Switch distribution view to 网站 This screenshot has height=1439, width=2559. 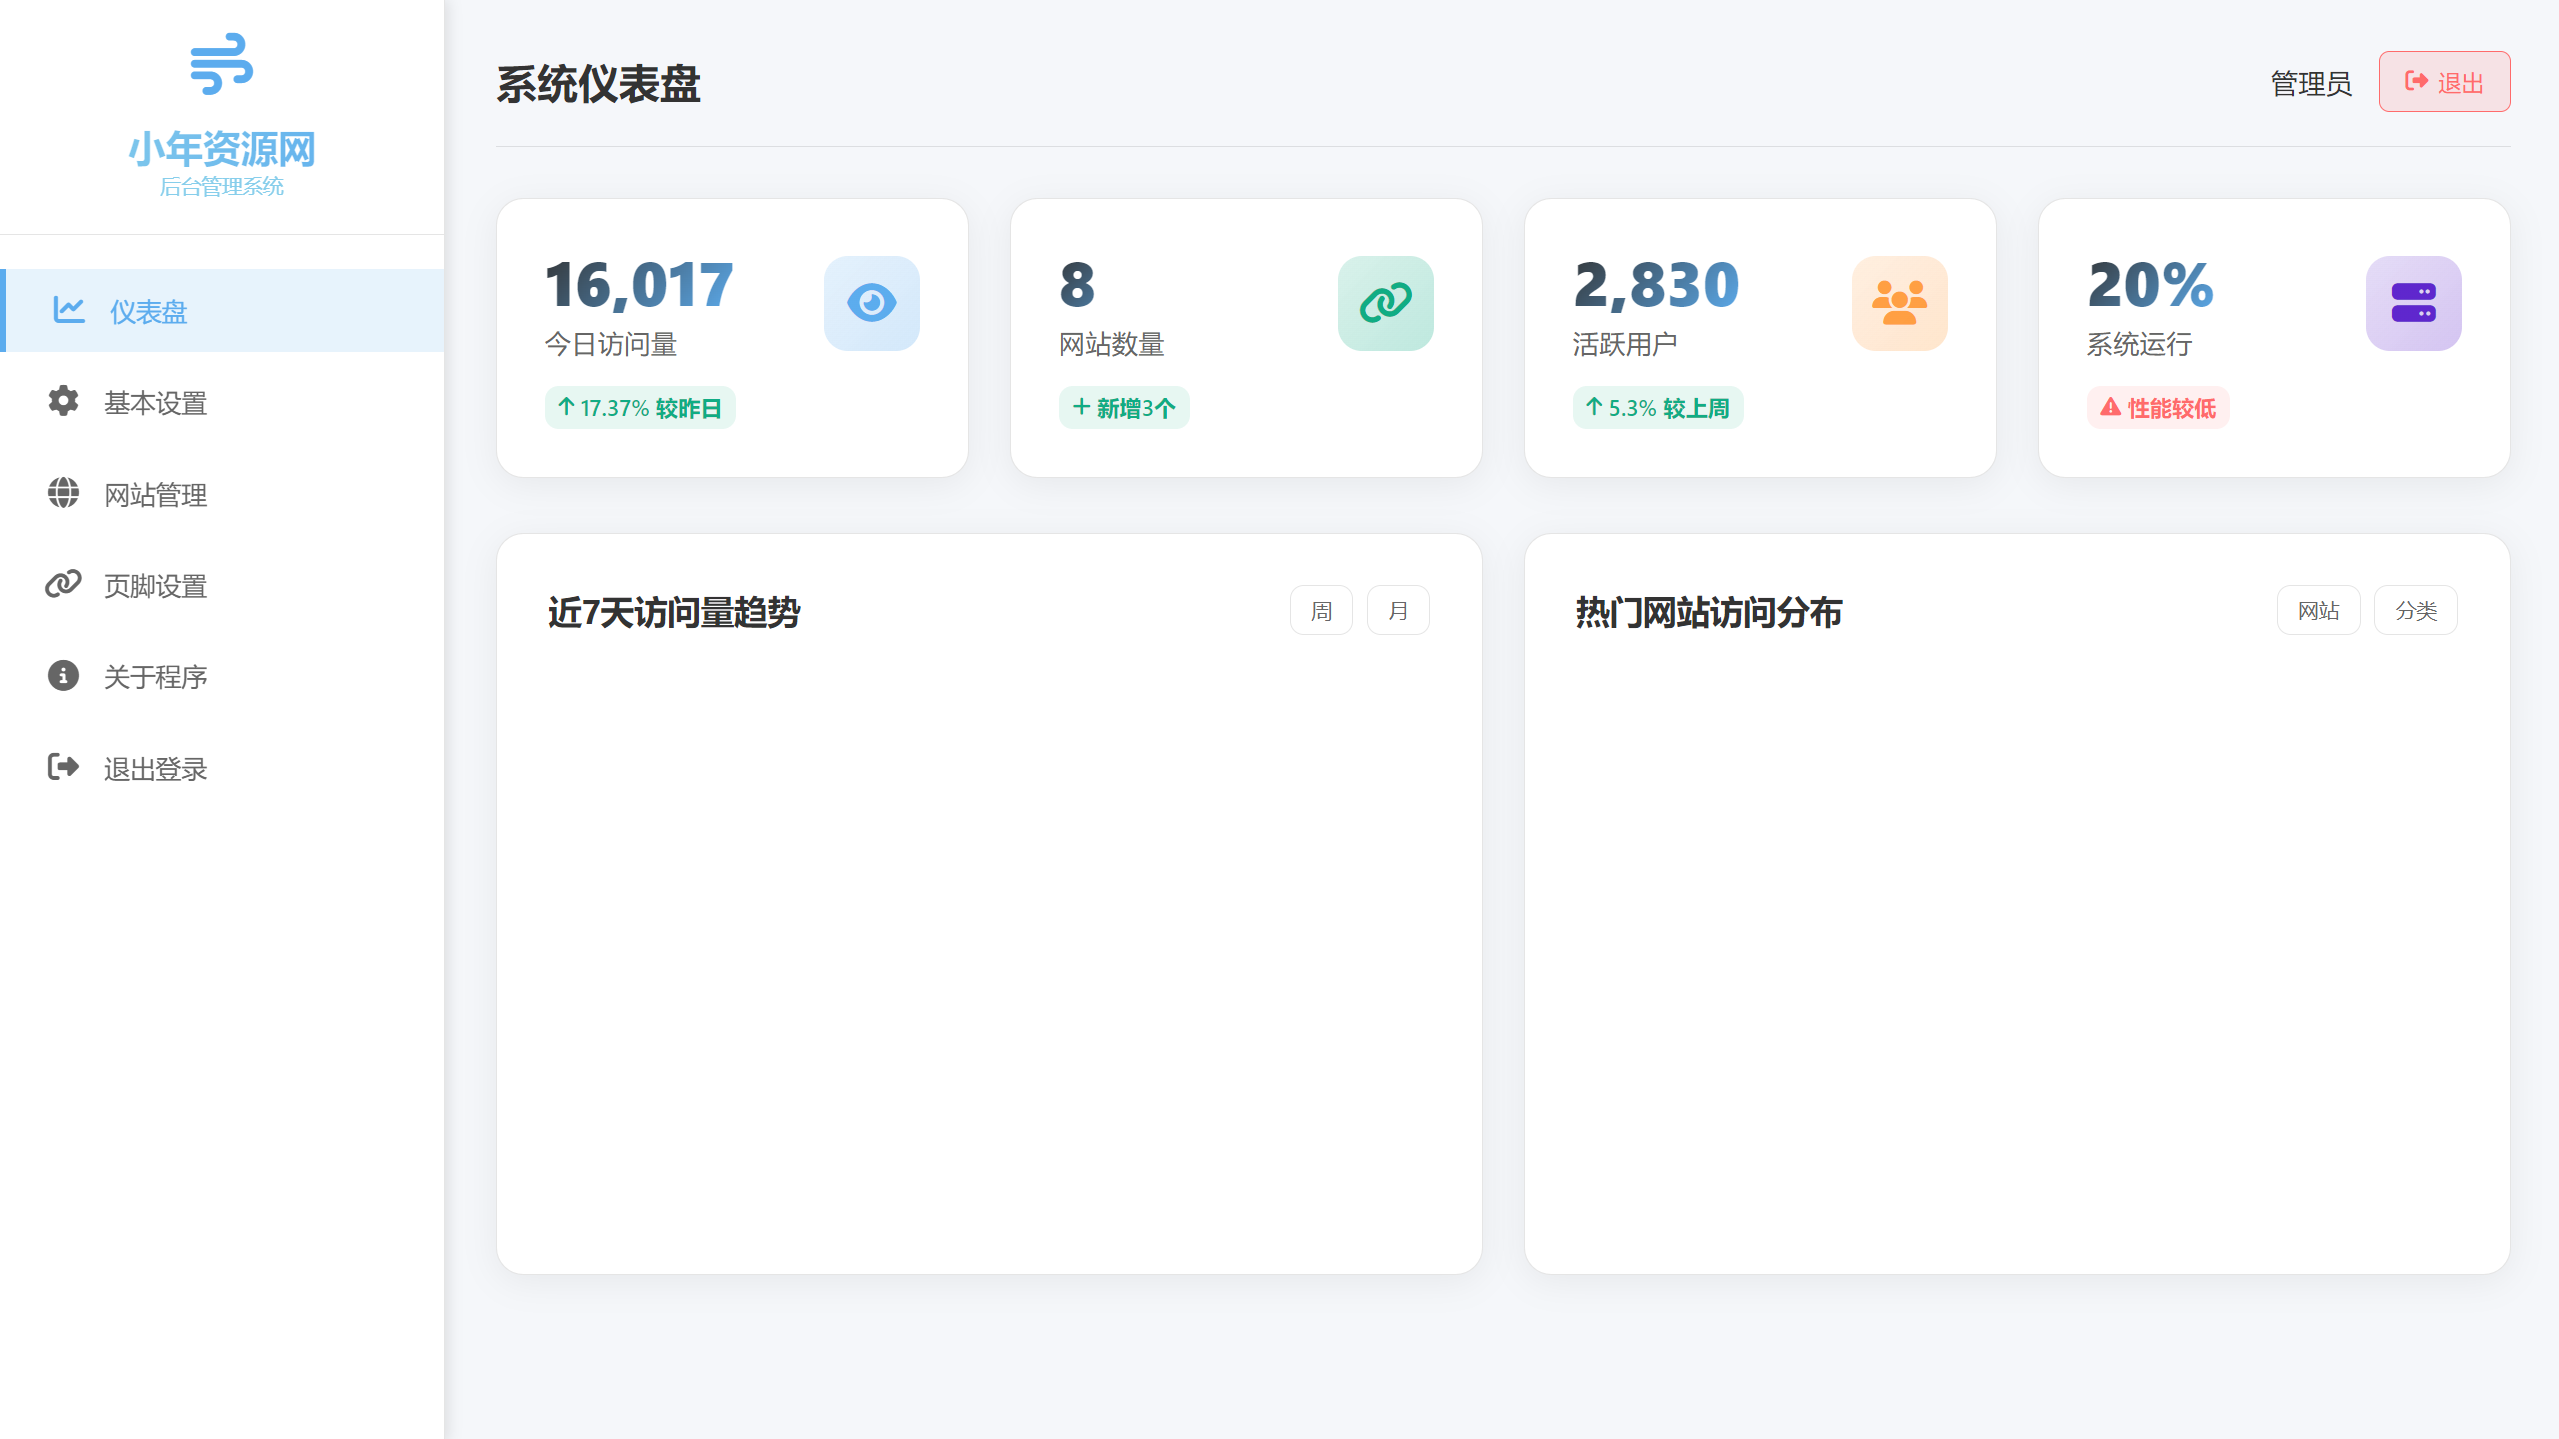click(x=2319, y=609)
